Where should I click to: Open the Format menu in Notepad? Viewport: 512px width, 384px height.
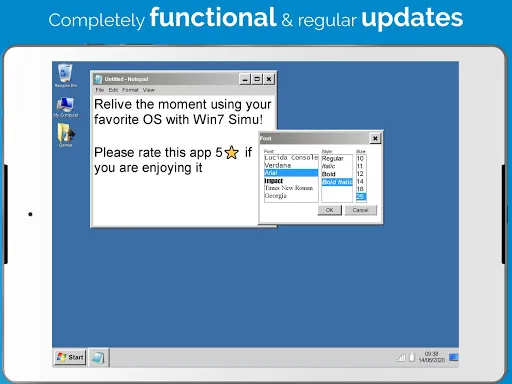click(x=130, y=90)
